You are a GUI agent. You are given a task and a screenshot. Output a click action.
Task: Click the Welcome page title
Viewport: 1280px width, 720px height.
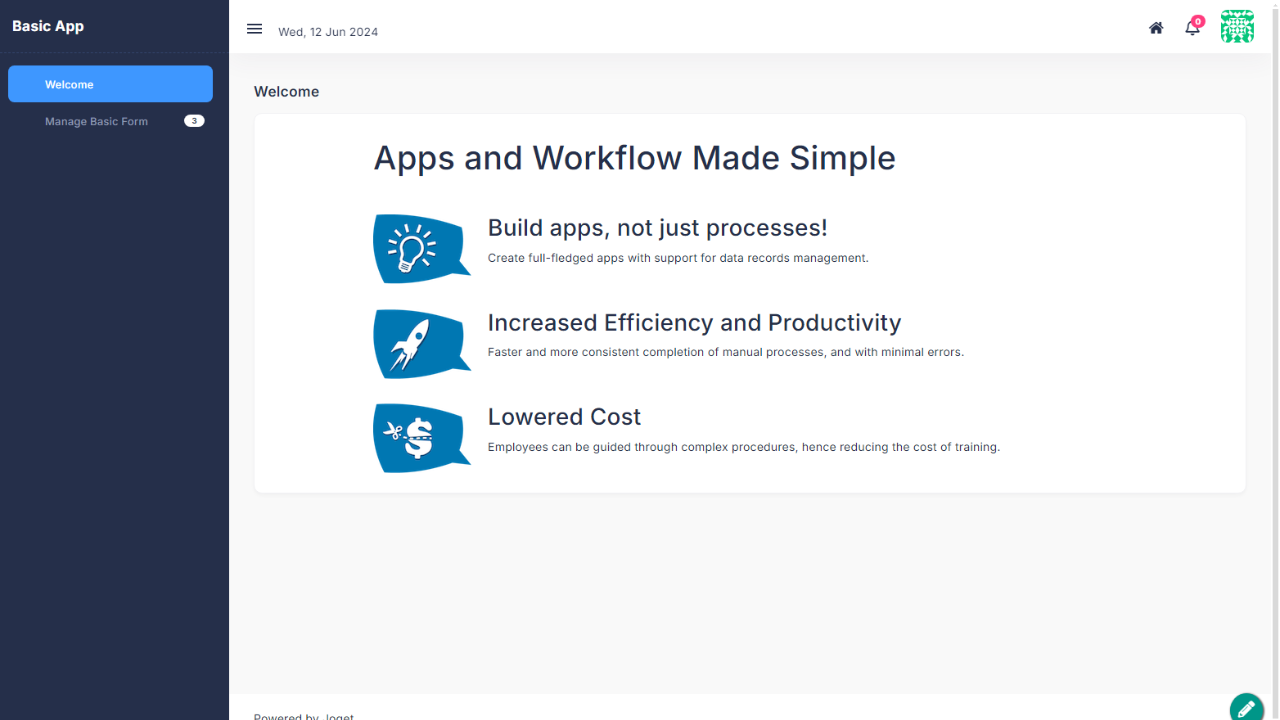(286, 91)
